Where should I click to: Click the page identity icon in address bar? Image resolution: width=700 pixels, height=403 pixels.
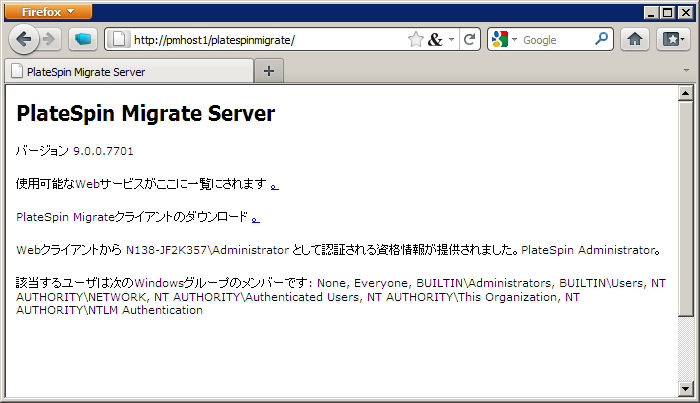[119, 40]
